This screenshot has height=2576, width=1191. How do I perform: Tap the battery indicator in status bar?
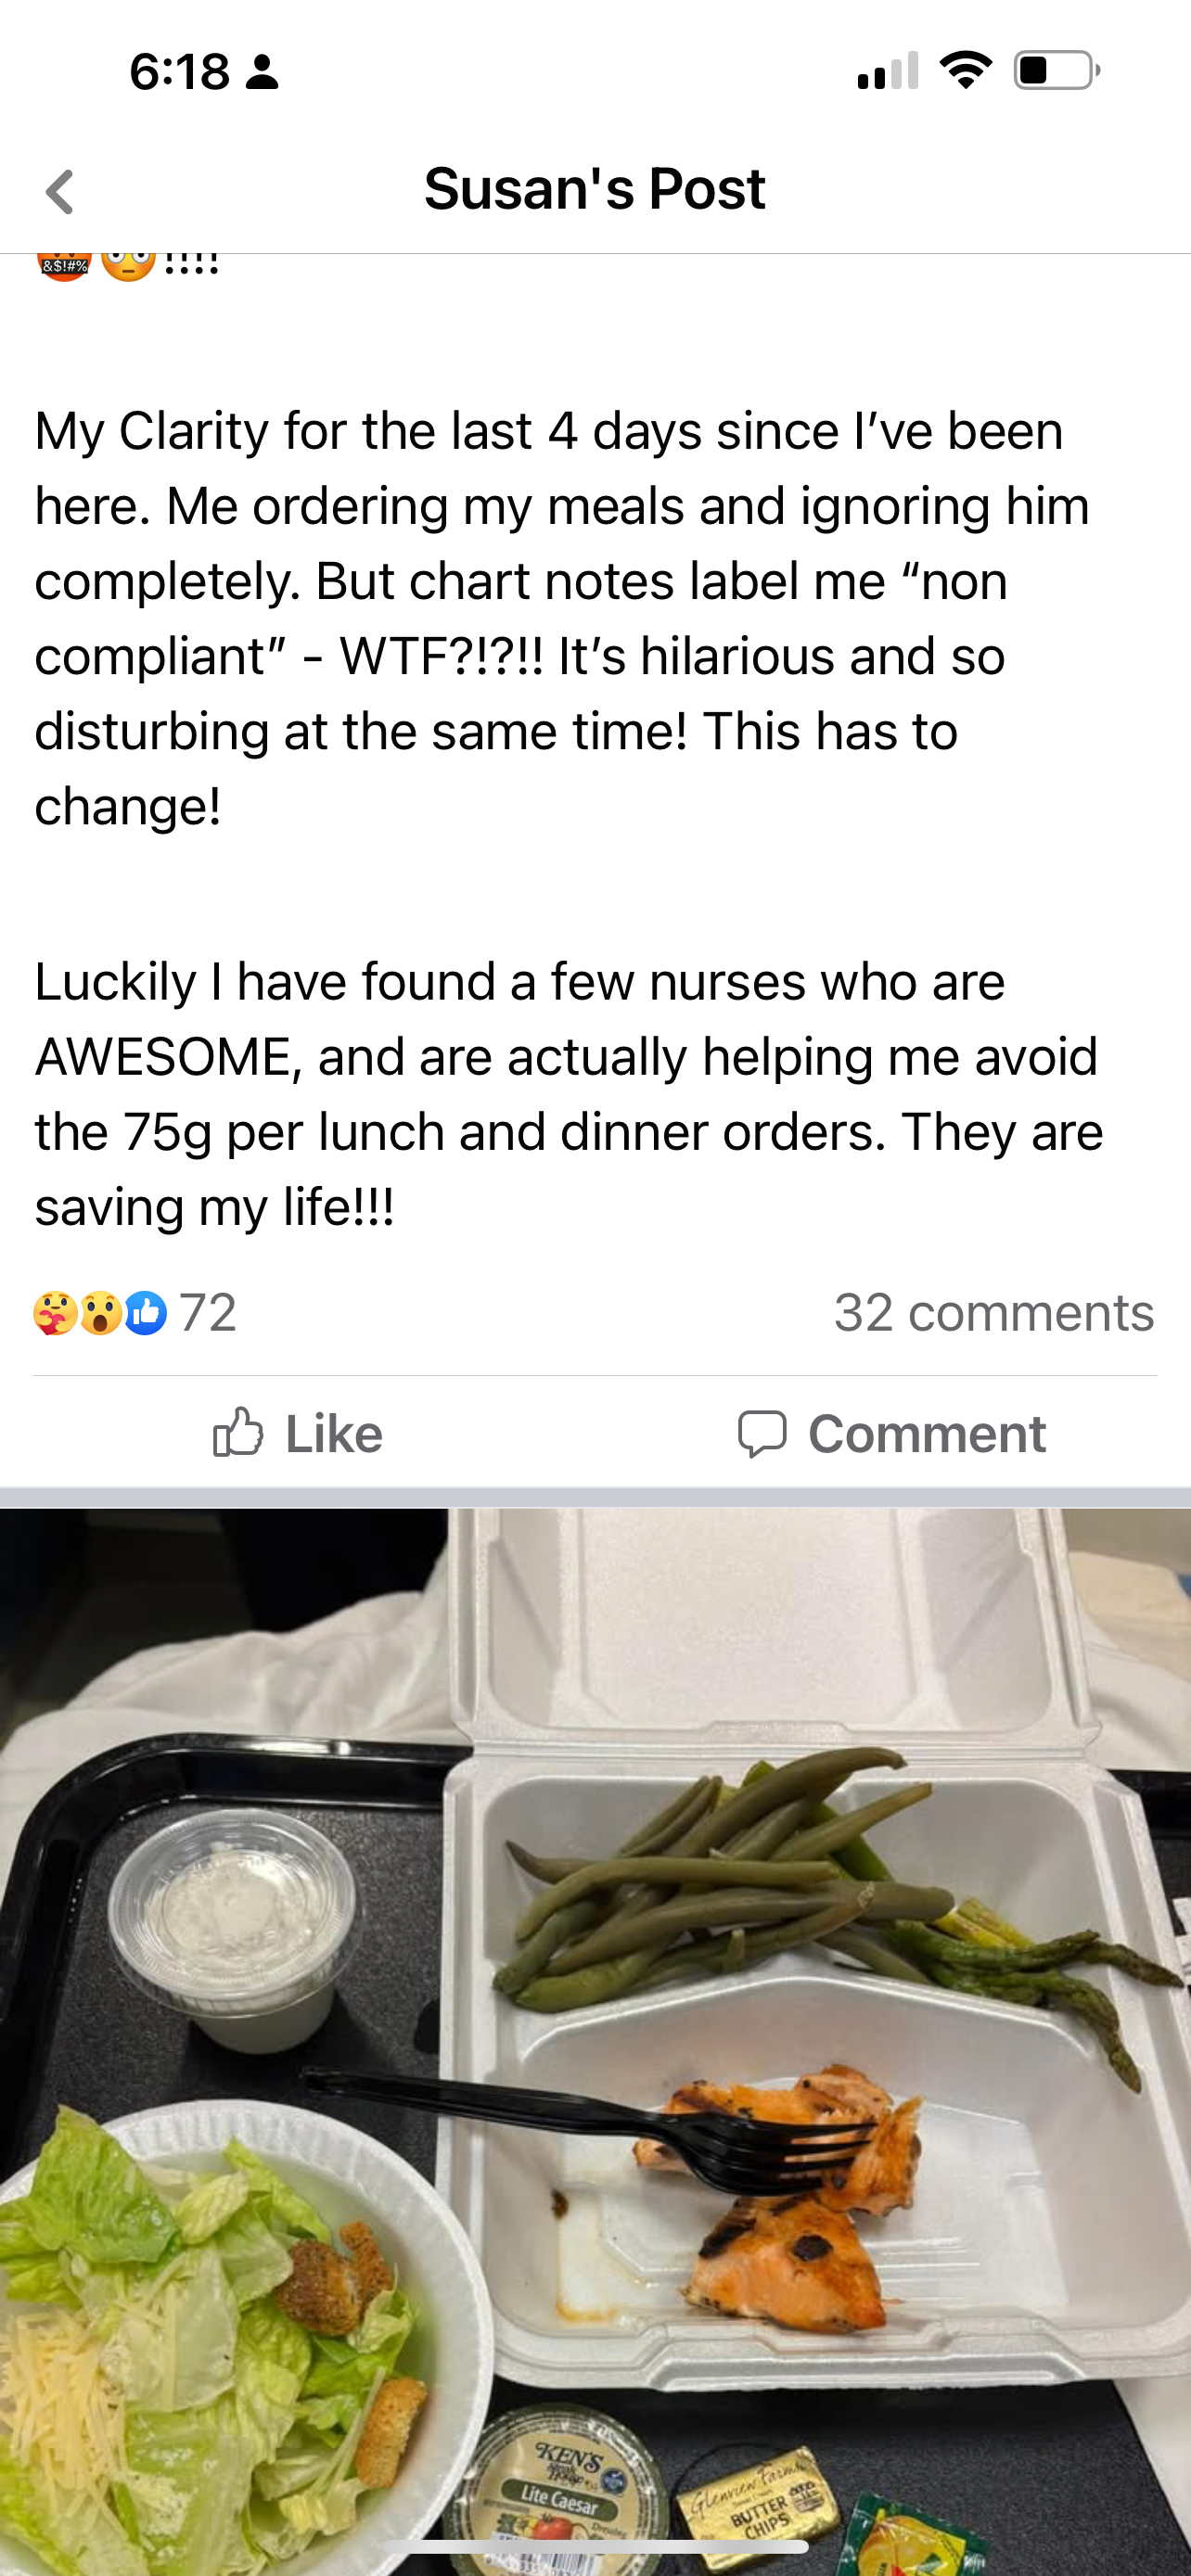tap(1057, 70)
